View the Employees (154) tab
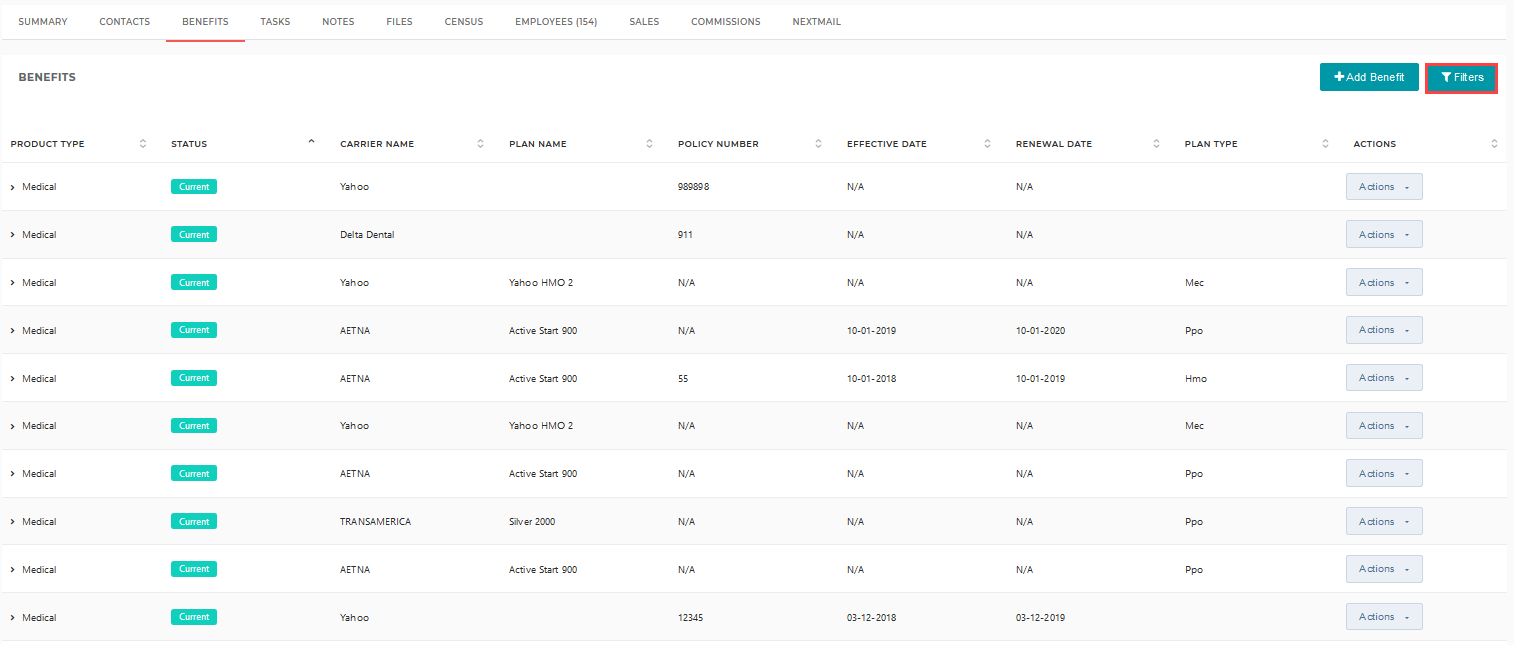This screenshot has height=645, width=1514. (x=556, y=22)
